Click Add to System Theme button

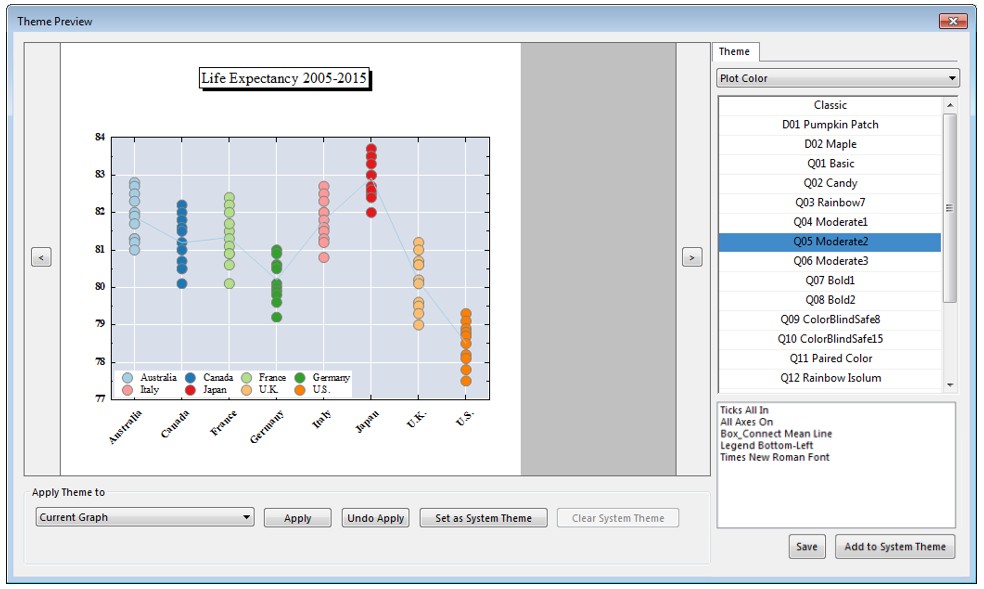pos(894,546)
